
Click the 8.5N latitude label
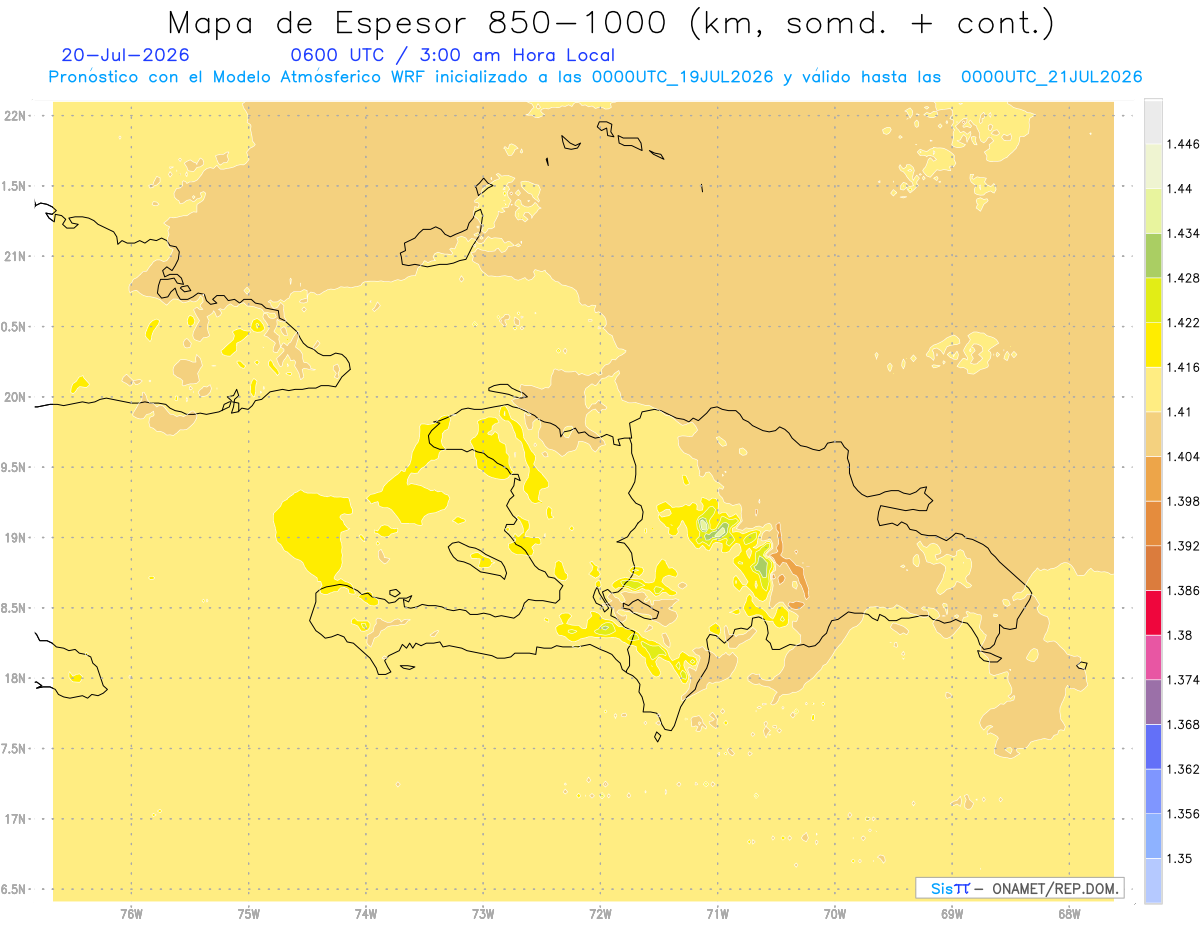click(15, 608)
